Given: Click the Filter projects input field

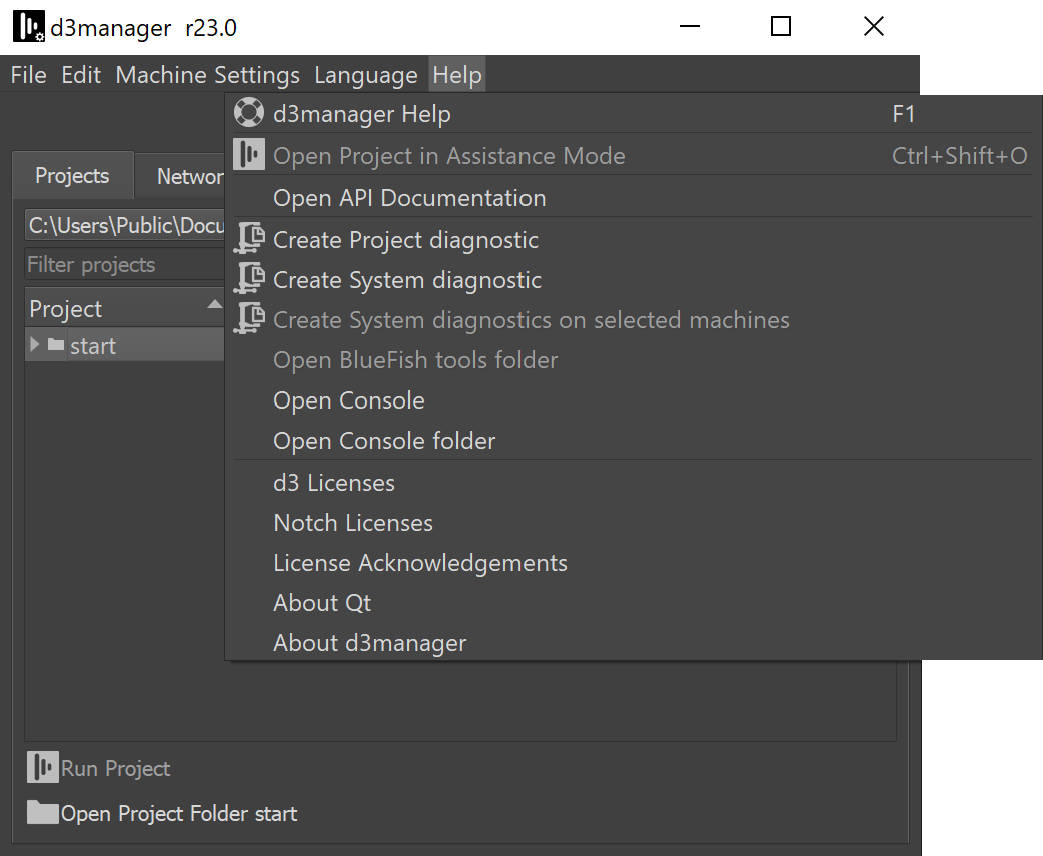Looking at the screenshot, I should point(120,265).
